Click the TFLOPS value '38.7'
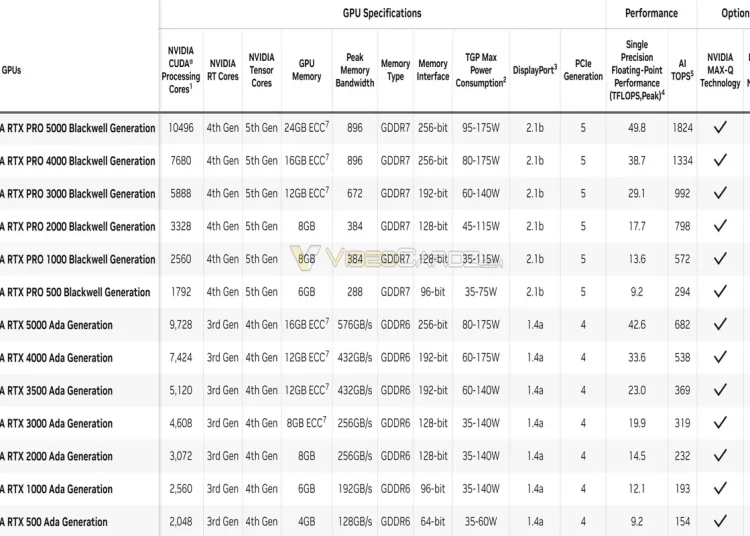This screenshot has width=750, height=536. pos(637,161)
